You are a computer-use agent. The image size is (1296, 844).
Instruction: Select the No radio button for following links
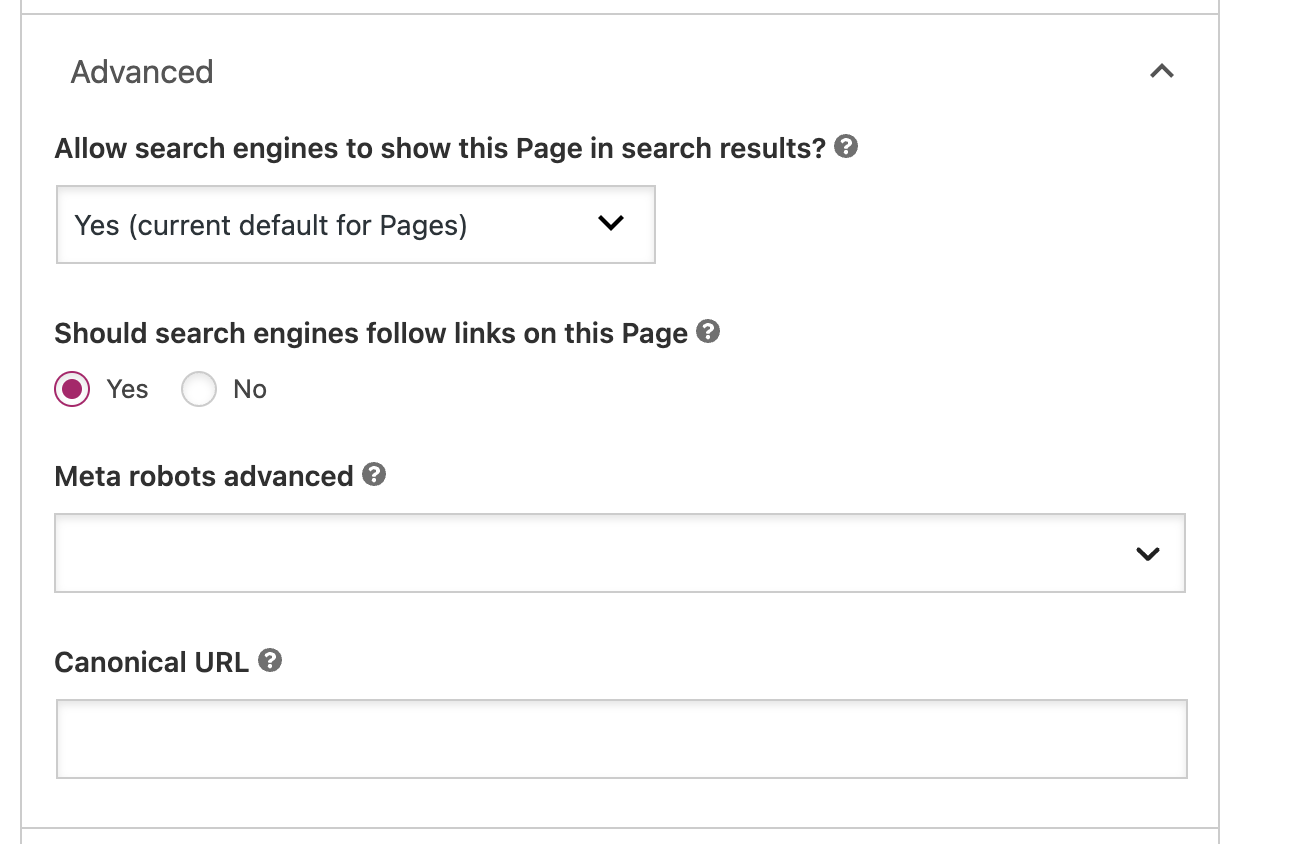coord(199,389)
